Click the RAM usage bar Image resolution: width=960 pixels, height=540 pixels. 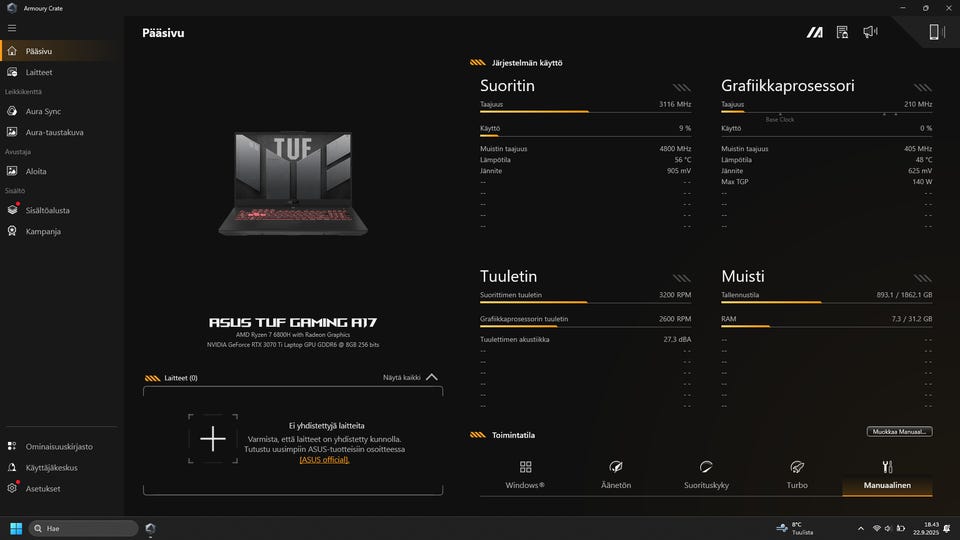pos(827,326)
